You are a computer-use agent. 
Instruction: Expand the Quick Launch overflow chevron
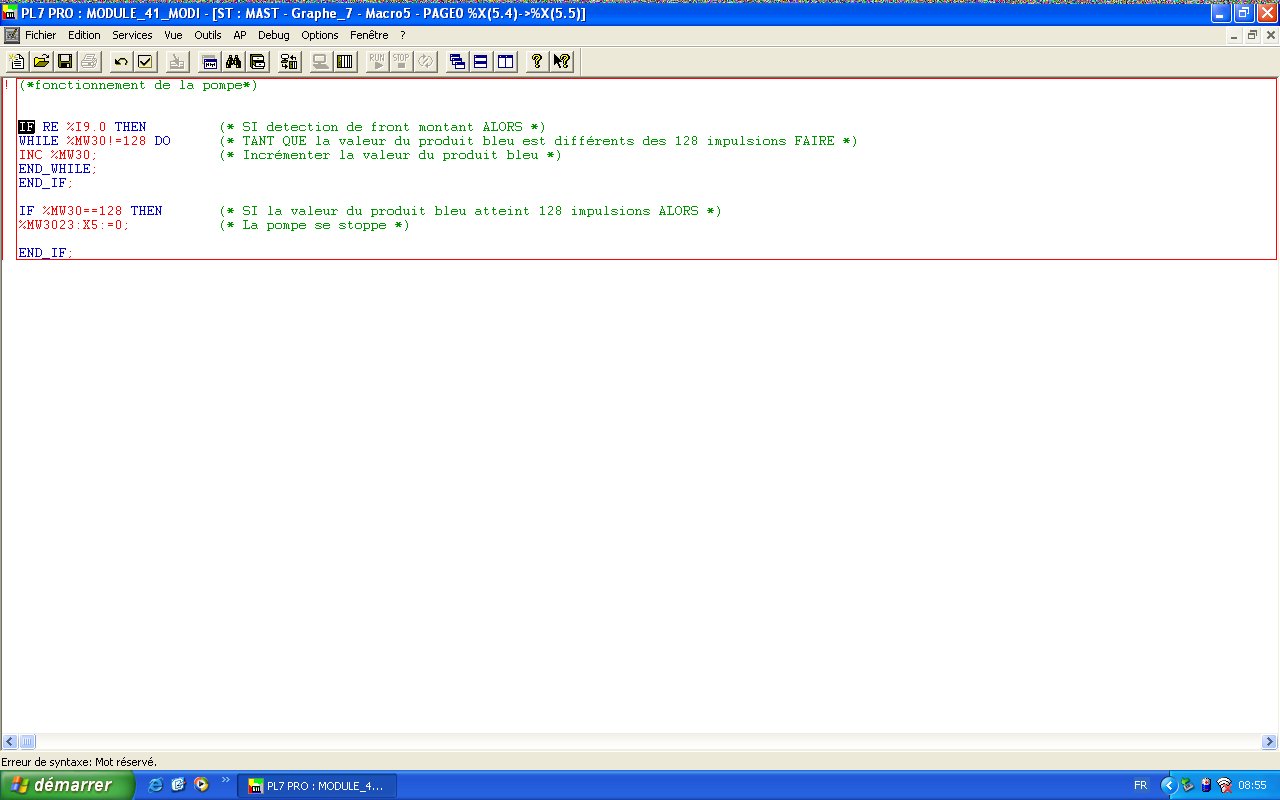pyautogui.click(x=225, y=780)
